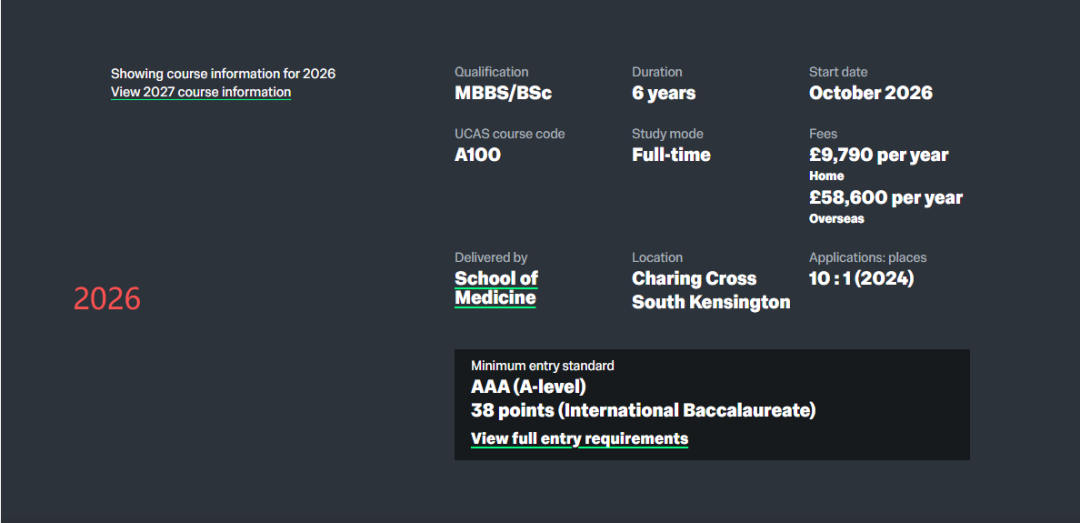Click the red 2026 label
The width and height of the screenshot is (1080, 523).
107,298
